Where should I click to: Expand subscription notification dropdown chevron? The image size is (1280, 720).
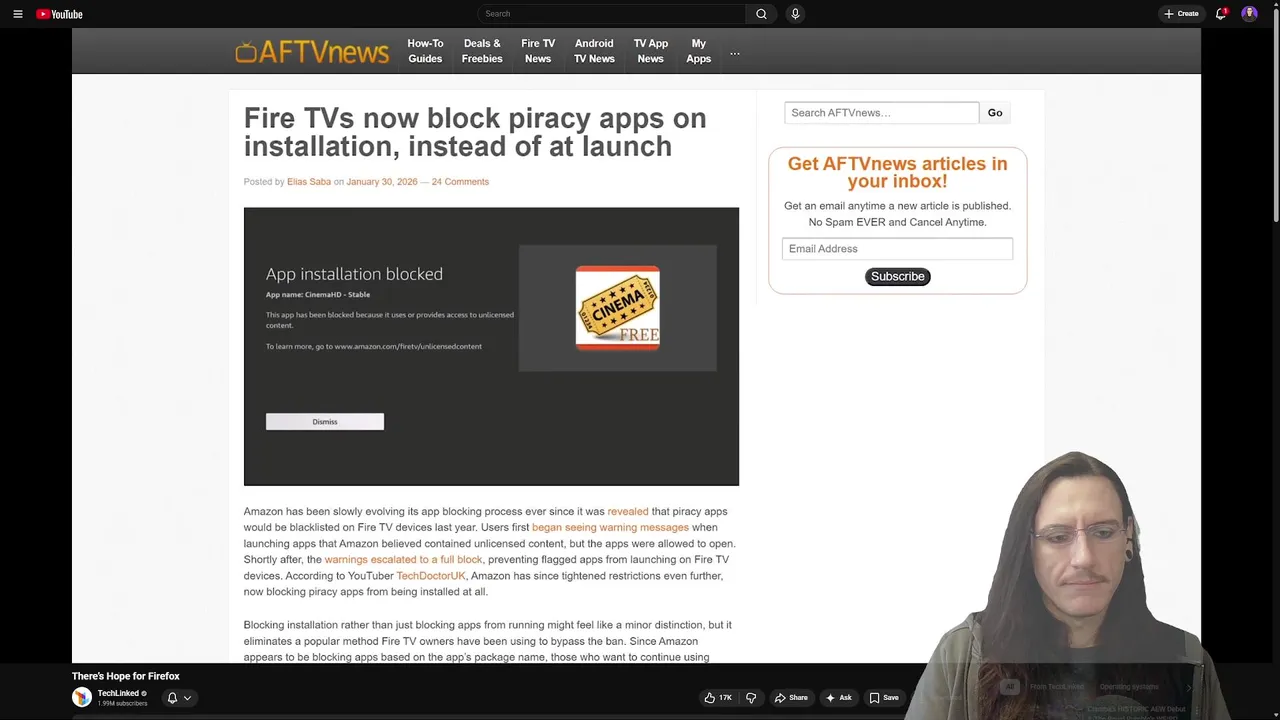pyautogui.click(x=187, y=698)
